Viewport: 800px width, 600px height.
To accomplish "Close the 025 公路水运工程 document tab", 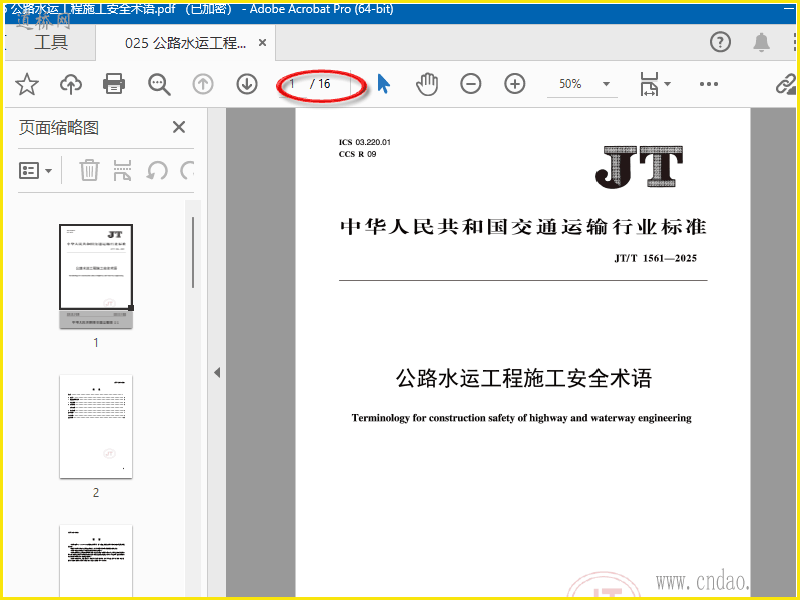I will (x=262, y=43).
